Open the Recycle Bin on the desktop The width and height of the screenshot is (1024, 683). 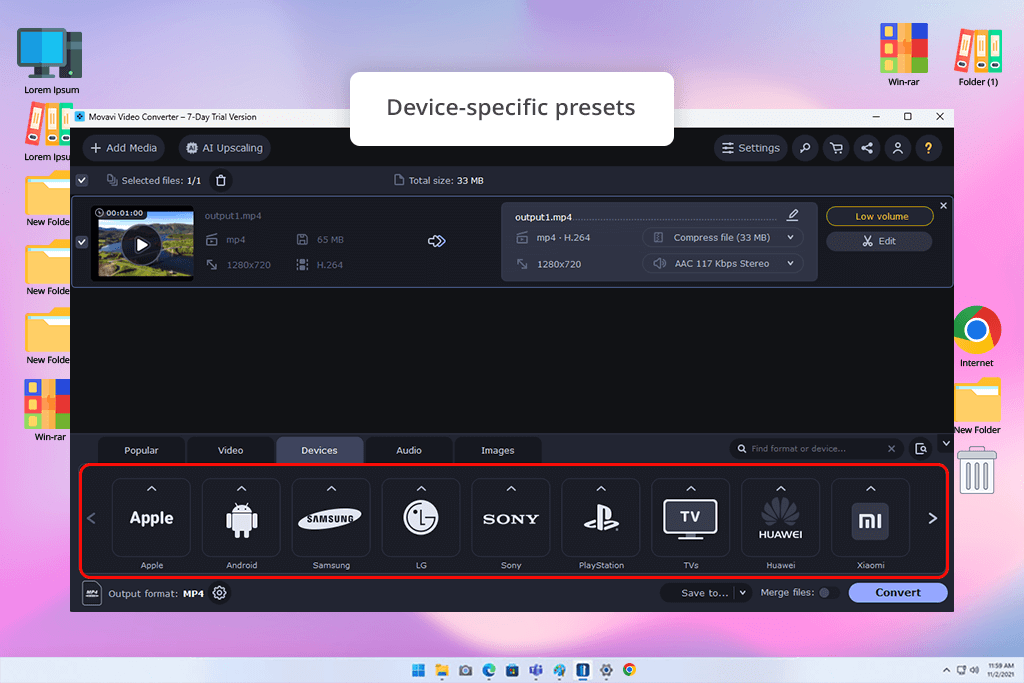pos(976,470)
